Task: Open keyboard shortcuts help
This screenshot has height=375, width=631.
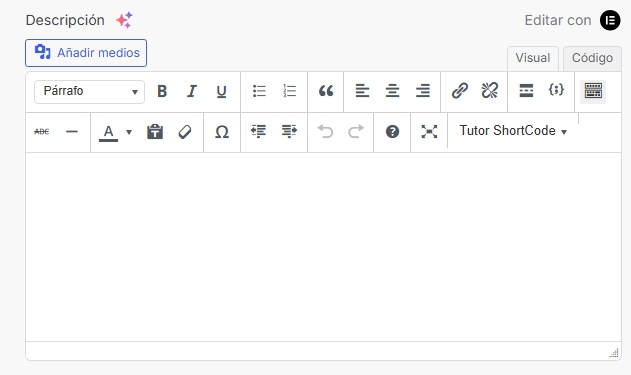Action: click(x=392, y=132)
